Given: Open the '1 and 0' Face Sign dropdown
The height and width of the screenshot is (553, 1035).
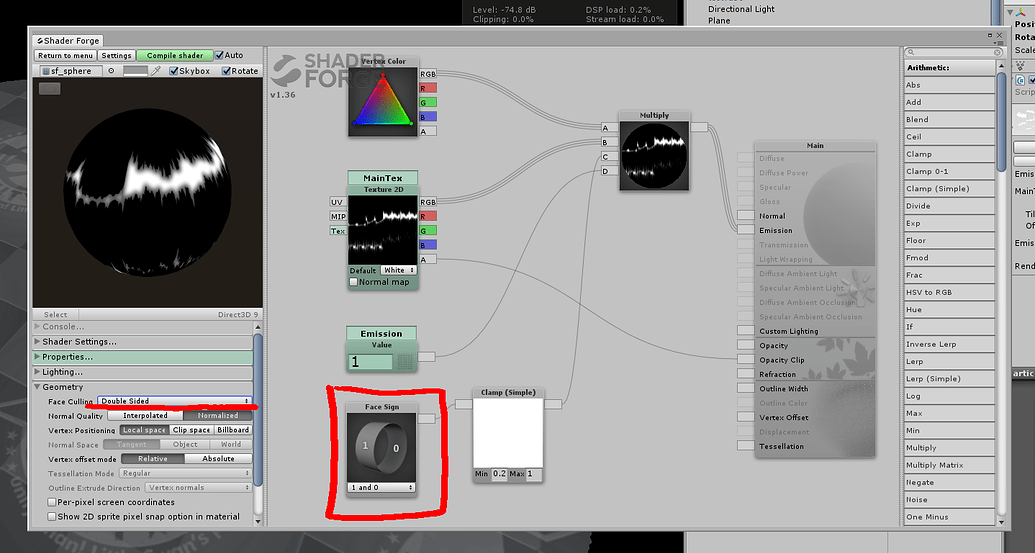Looking at the screenshot, I should (381, 487).
